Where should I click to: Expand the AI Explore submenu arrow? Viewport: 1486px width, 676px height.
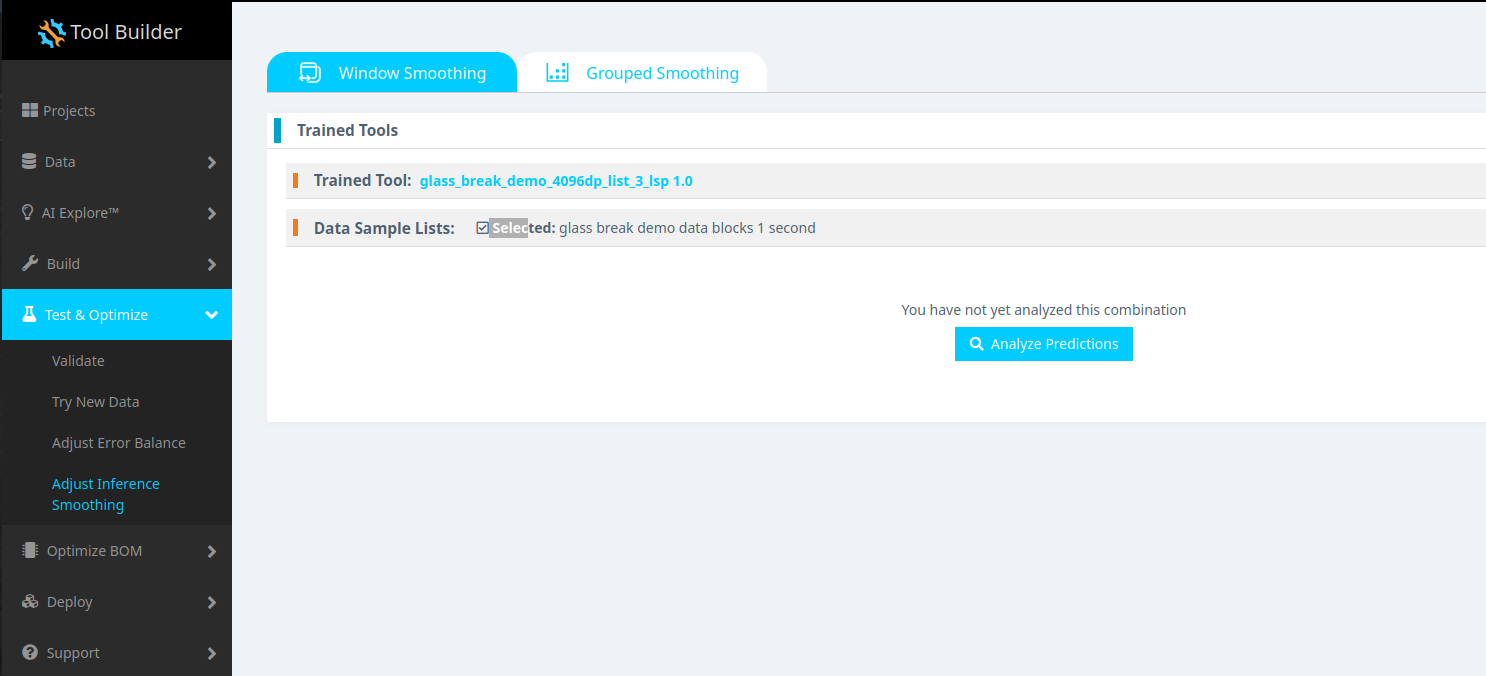click(x=211, y=213)
